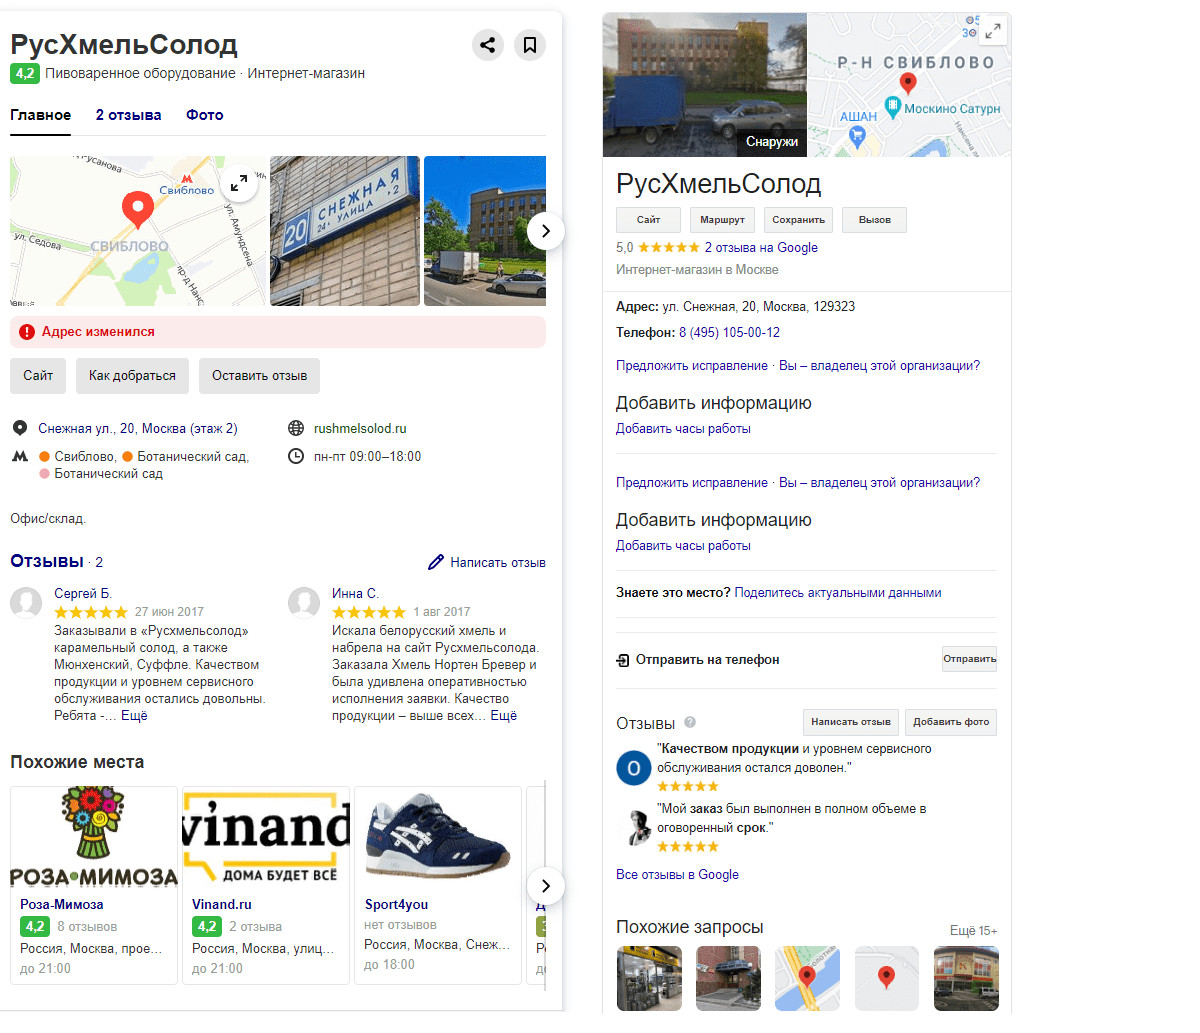The image size is (1200, 1033).
Task: Click Как добраться button
Action: click(x=132, y=376)
